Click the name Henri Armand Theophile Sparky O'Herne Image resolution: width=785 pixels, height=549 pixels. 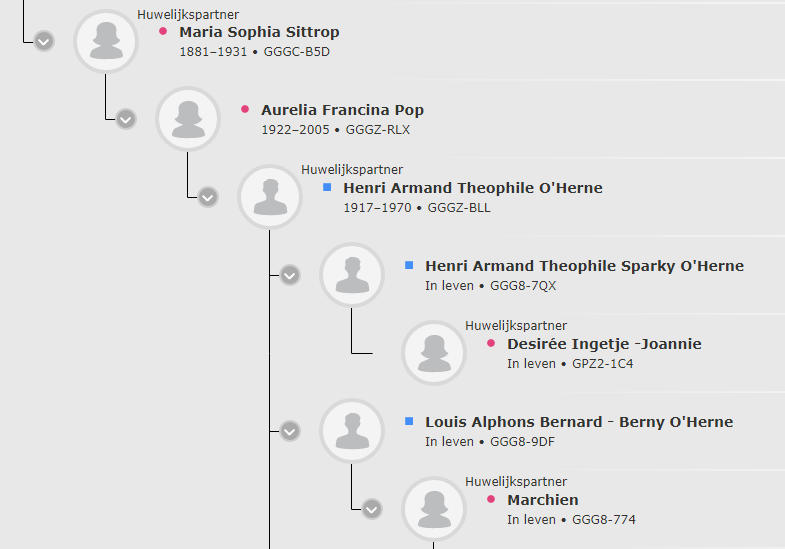click(x=584, y=266)
